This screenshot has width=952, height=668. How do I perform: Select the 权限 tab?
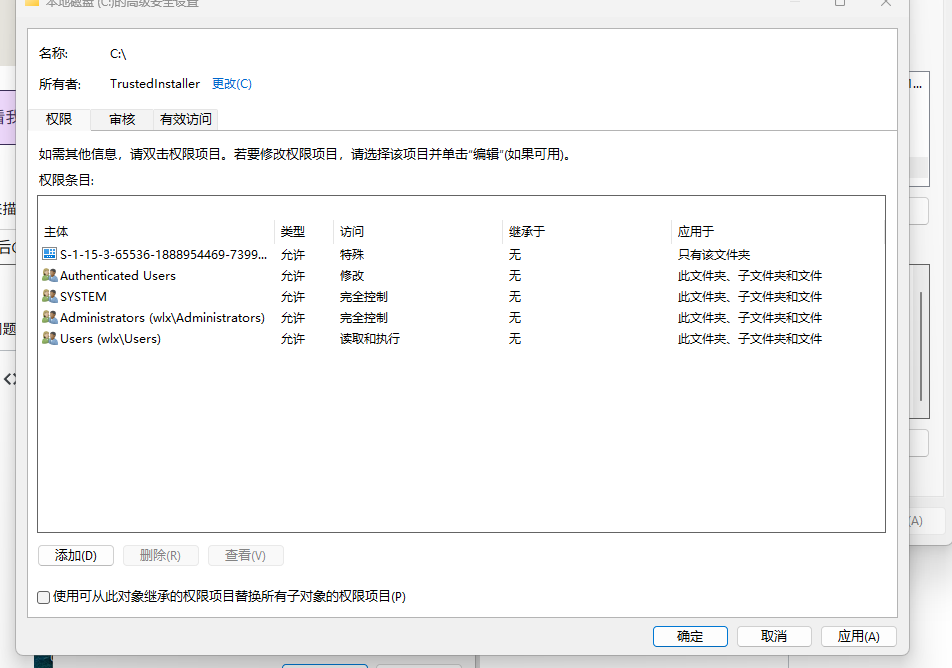click(59, 119)
